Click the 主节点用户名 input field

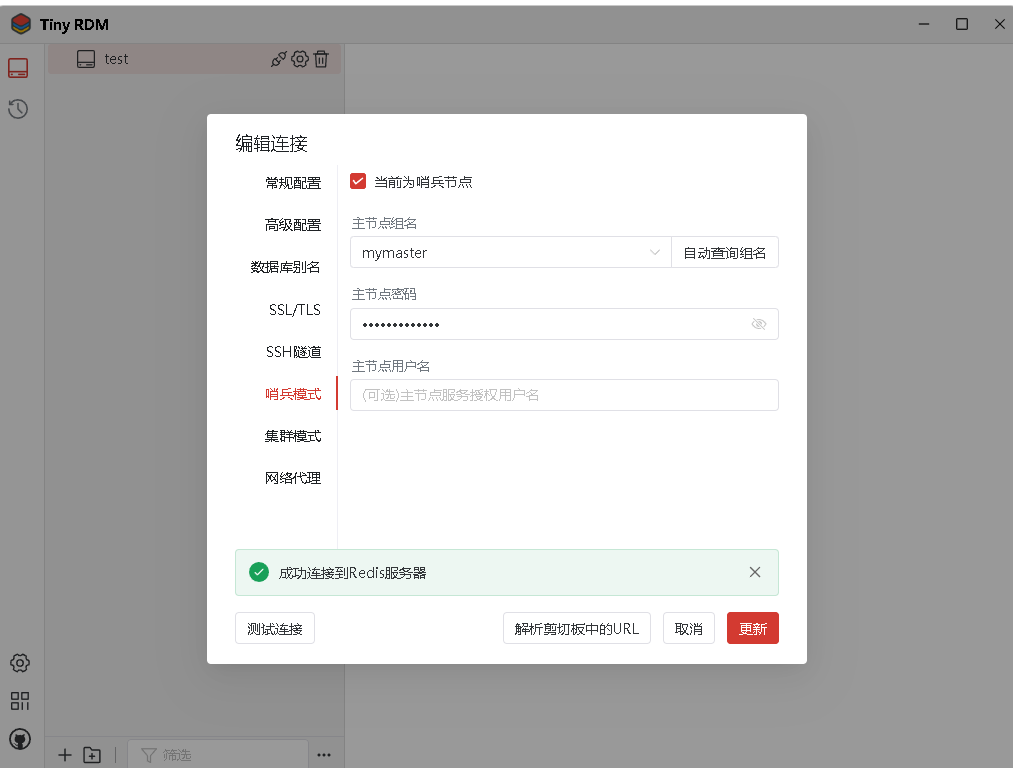pyautogui.click(x=564, y=395)
